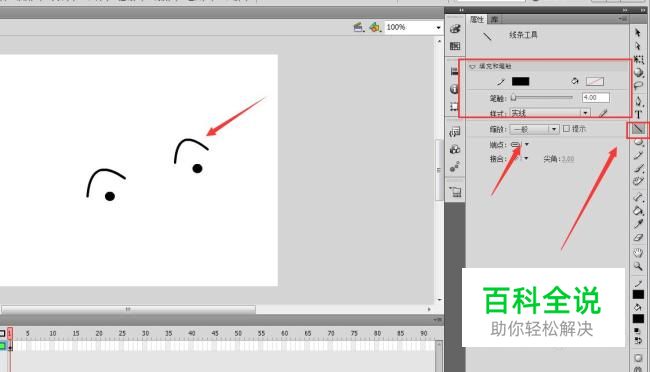Collapse the 填充和笔触 section
Viewport: 650px width, 372px height.
tap(472, 66)
